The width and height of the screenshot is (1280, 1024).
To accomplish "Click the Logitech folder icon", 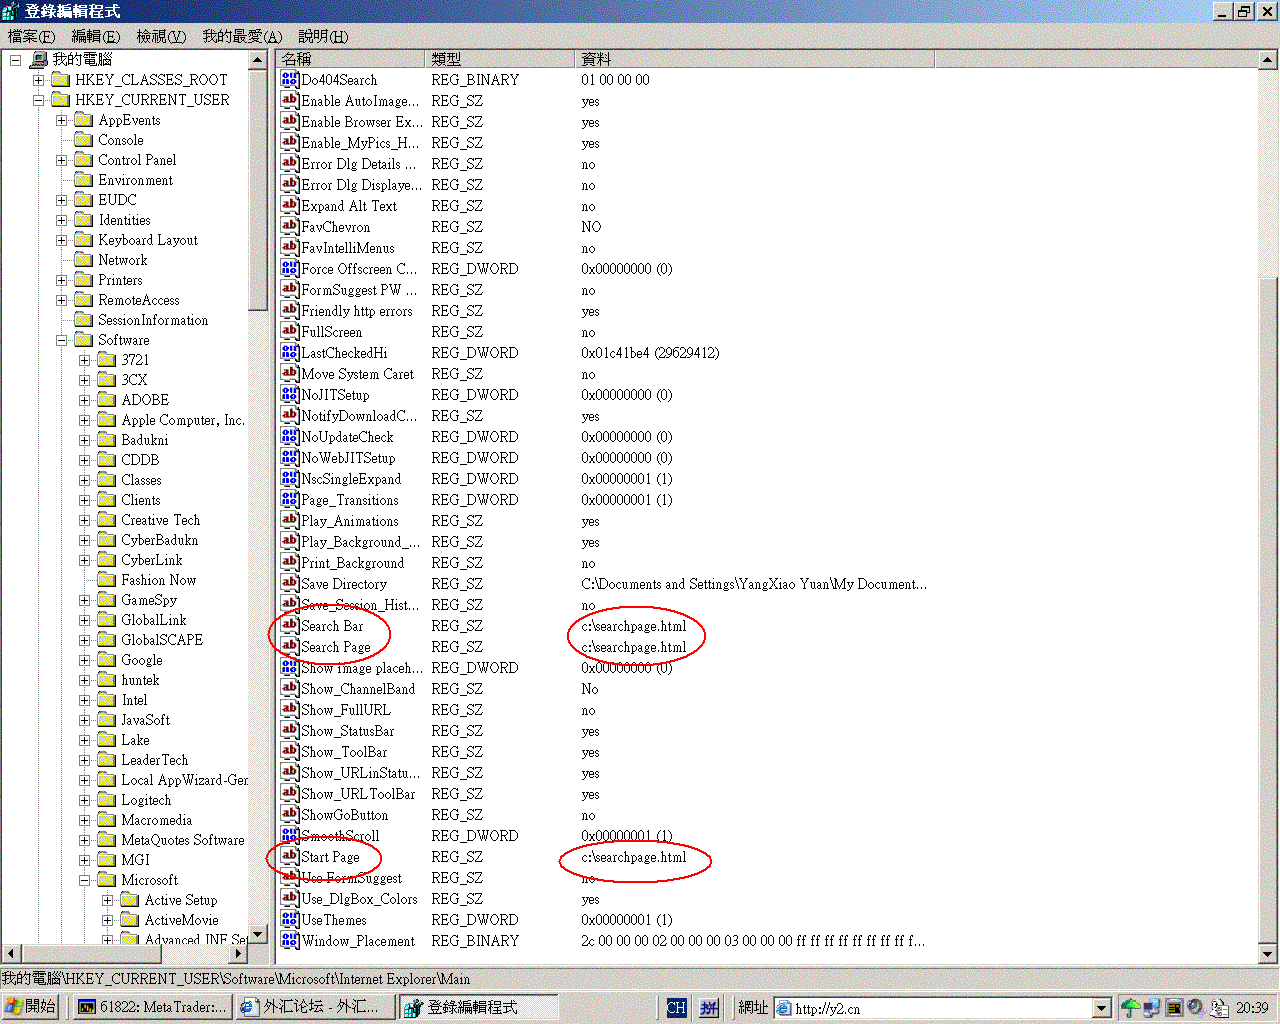I will [x=107, y=800].
